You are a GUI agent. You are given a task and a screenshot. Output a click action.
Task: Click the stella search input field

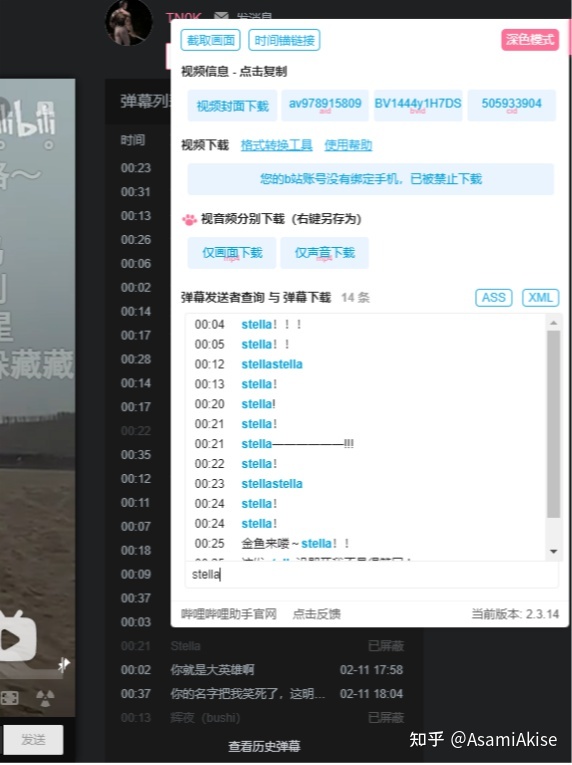tap(371, 574)
